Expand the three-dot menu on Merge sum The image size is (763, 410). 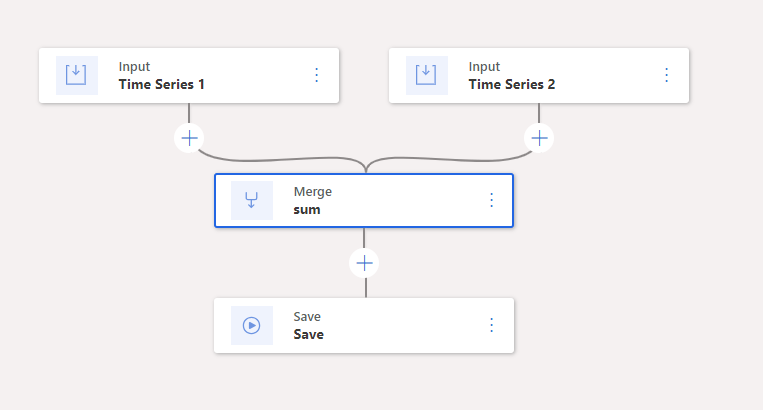click(x=491, y=200)
